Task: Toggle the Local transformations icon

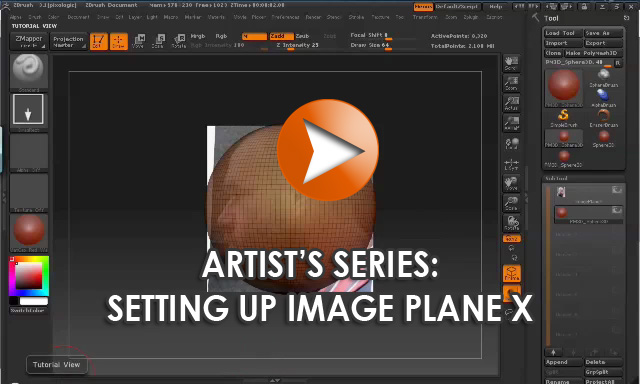Action: 511,144
